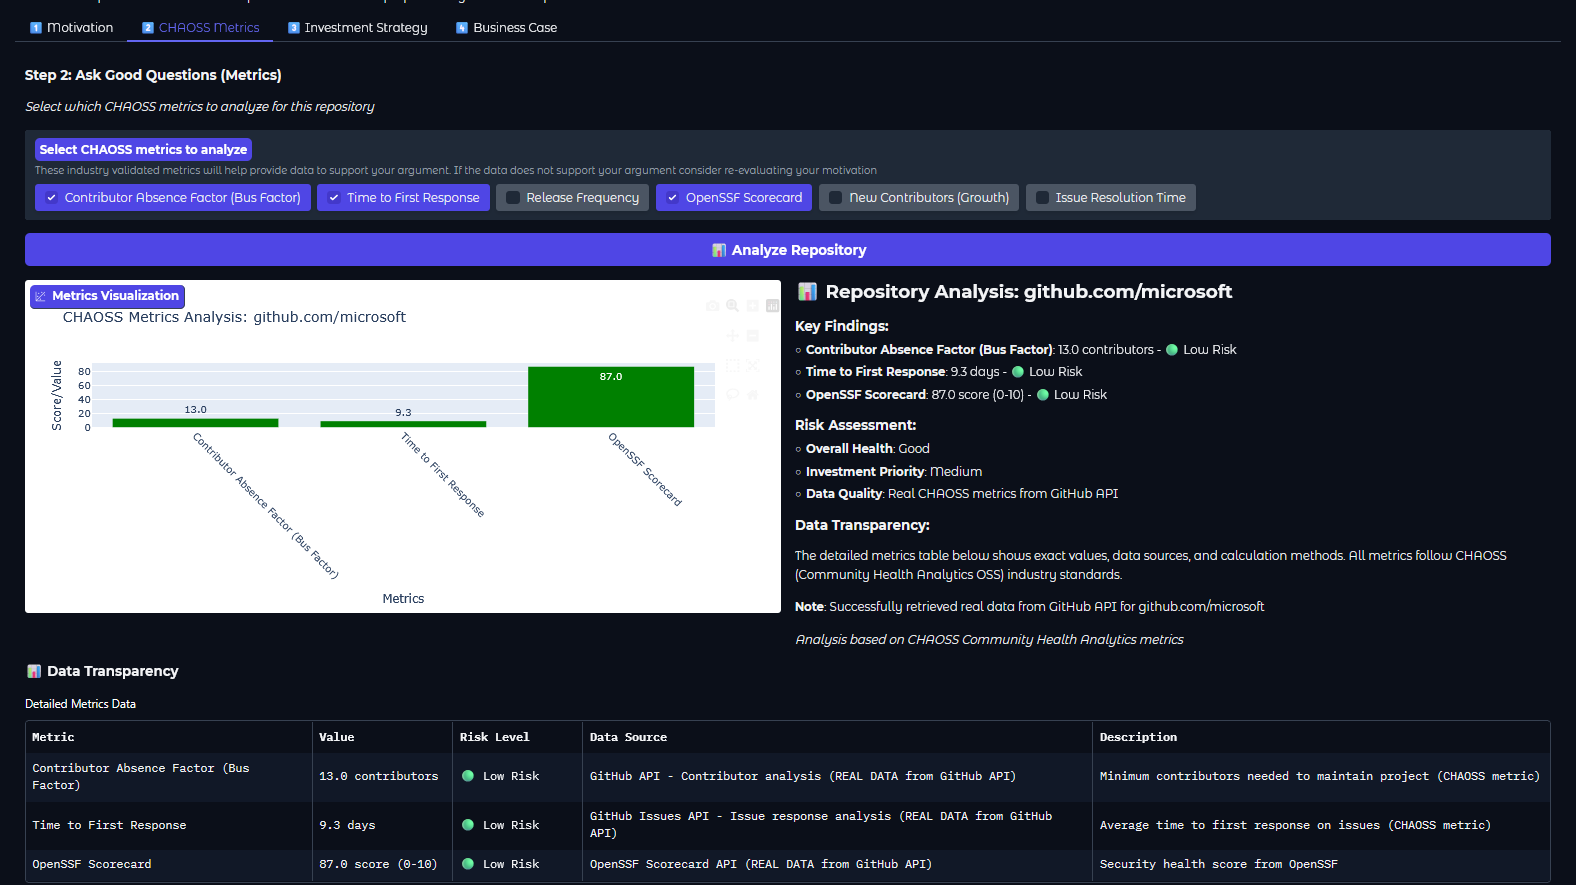Click 'Investment Priority: Medium' line
The width and height of the screenshot is (1576, 885).
point(894,472)
